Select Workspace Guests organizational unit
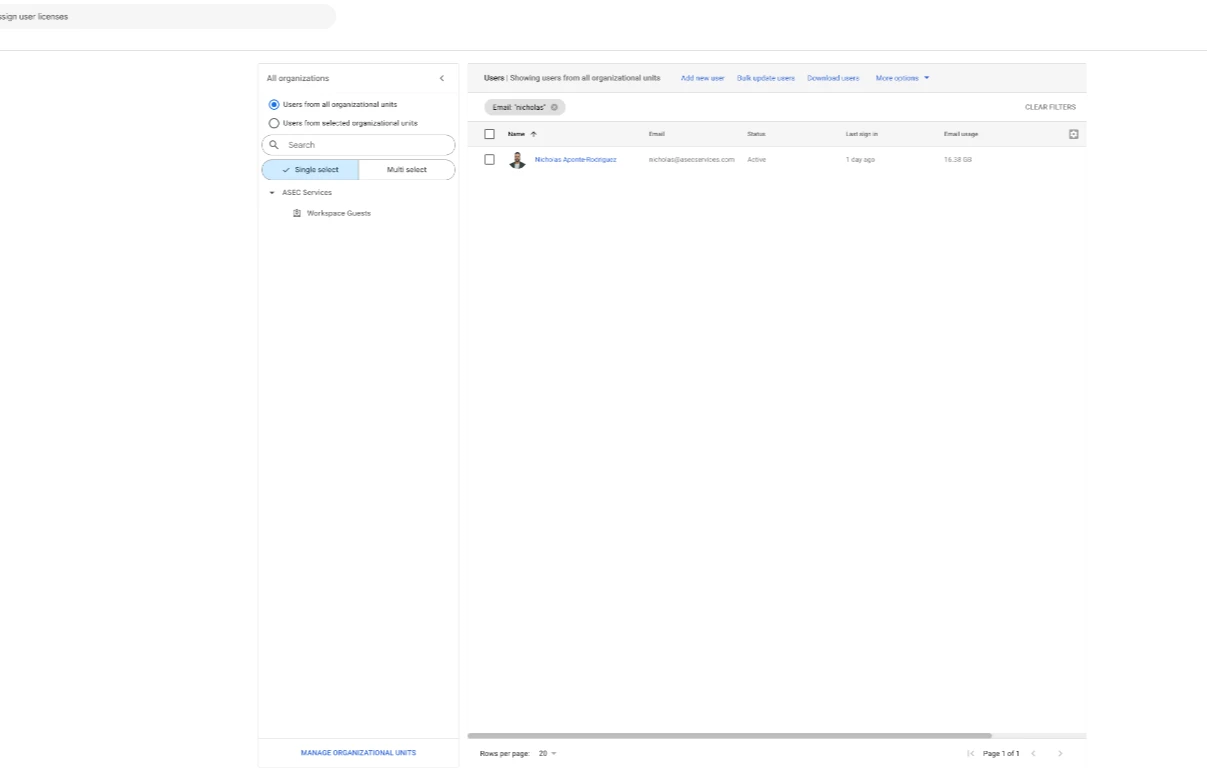This screenshot has height=784, width=1207. 339,213
